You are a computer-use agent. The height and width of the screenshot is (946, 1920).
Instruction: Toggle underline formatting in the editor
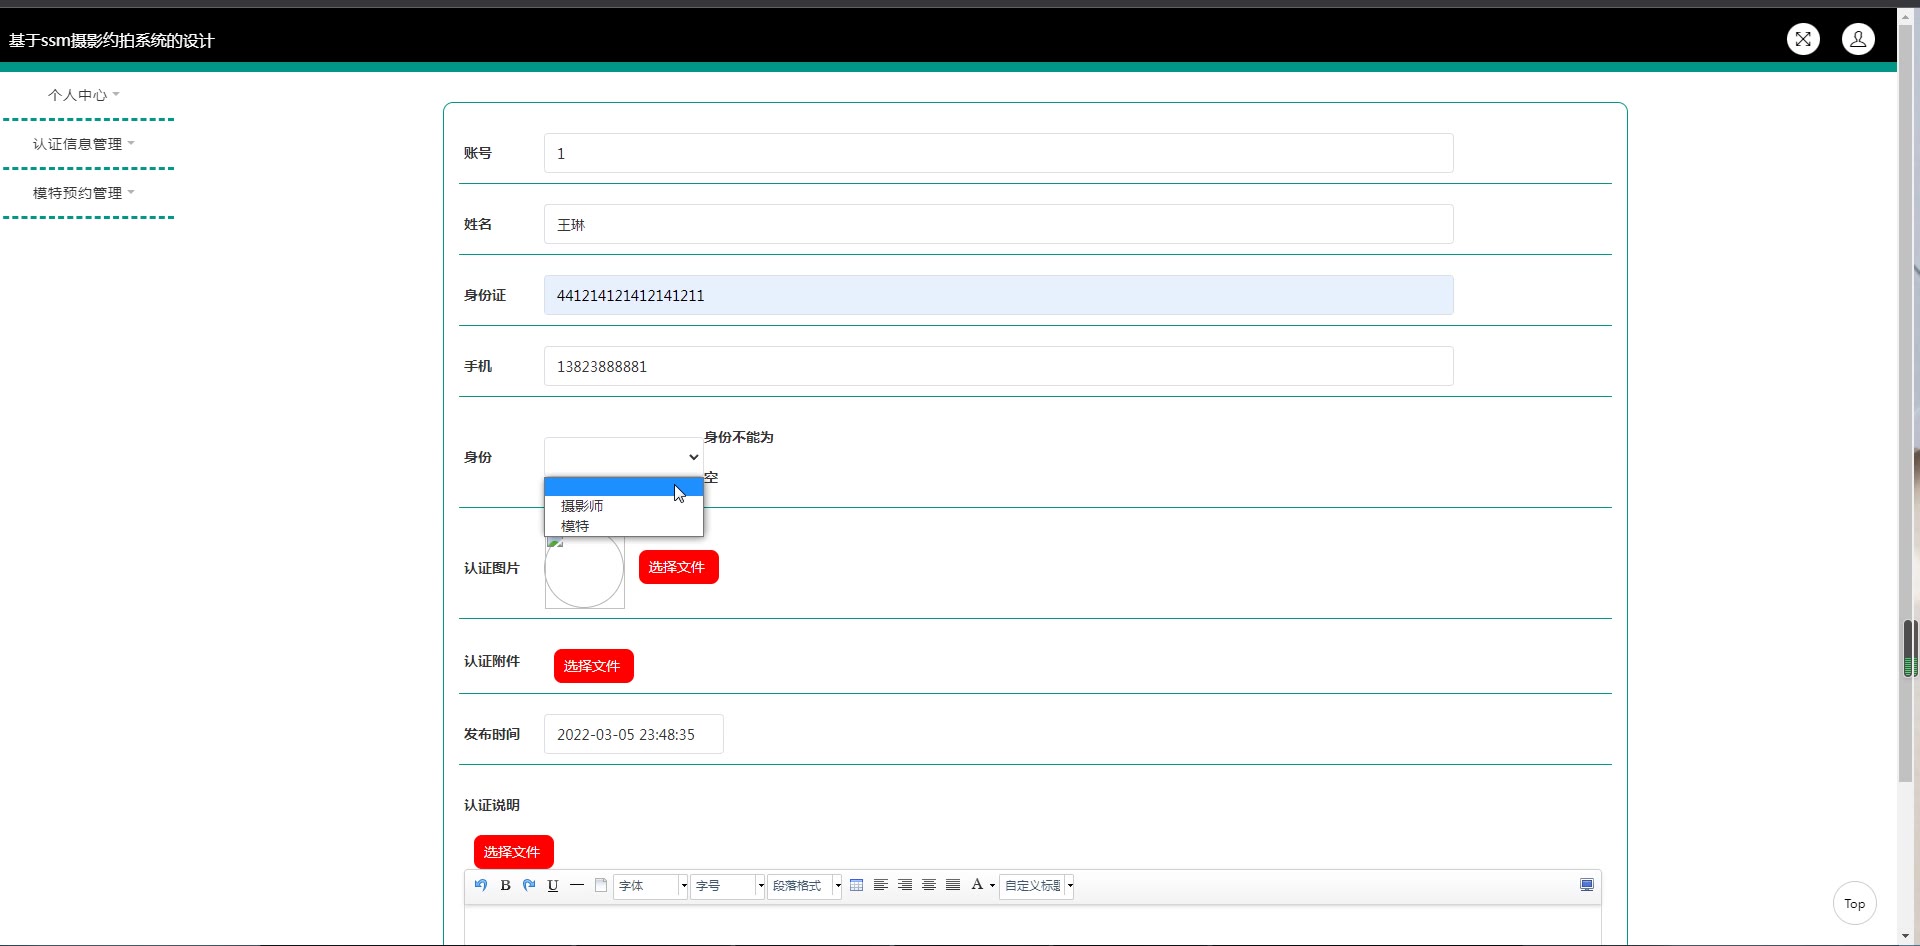(x=553, y=885)
